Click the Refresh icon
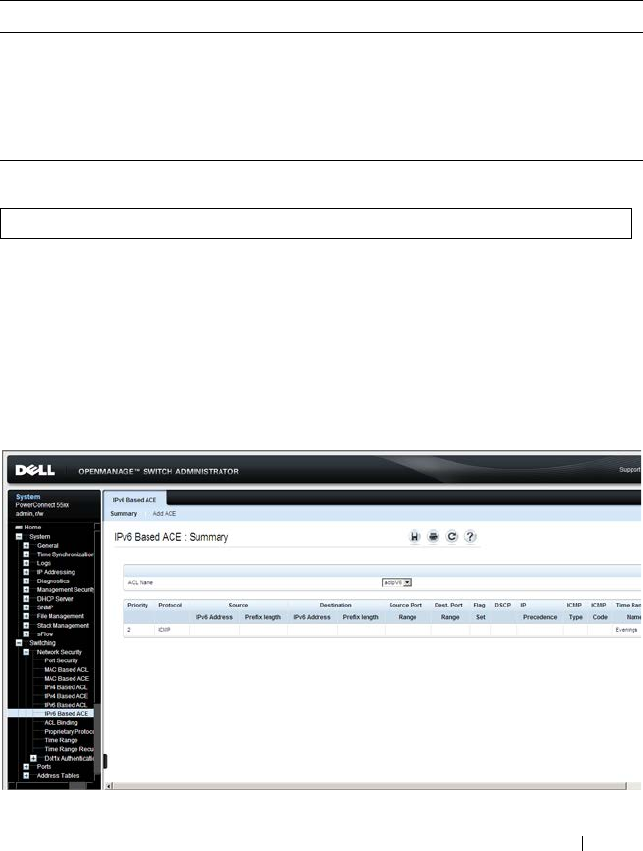 (451, 537)
